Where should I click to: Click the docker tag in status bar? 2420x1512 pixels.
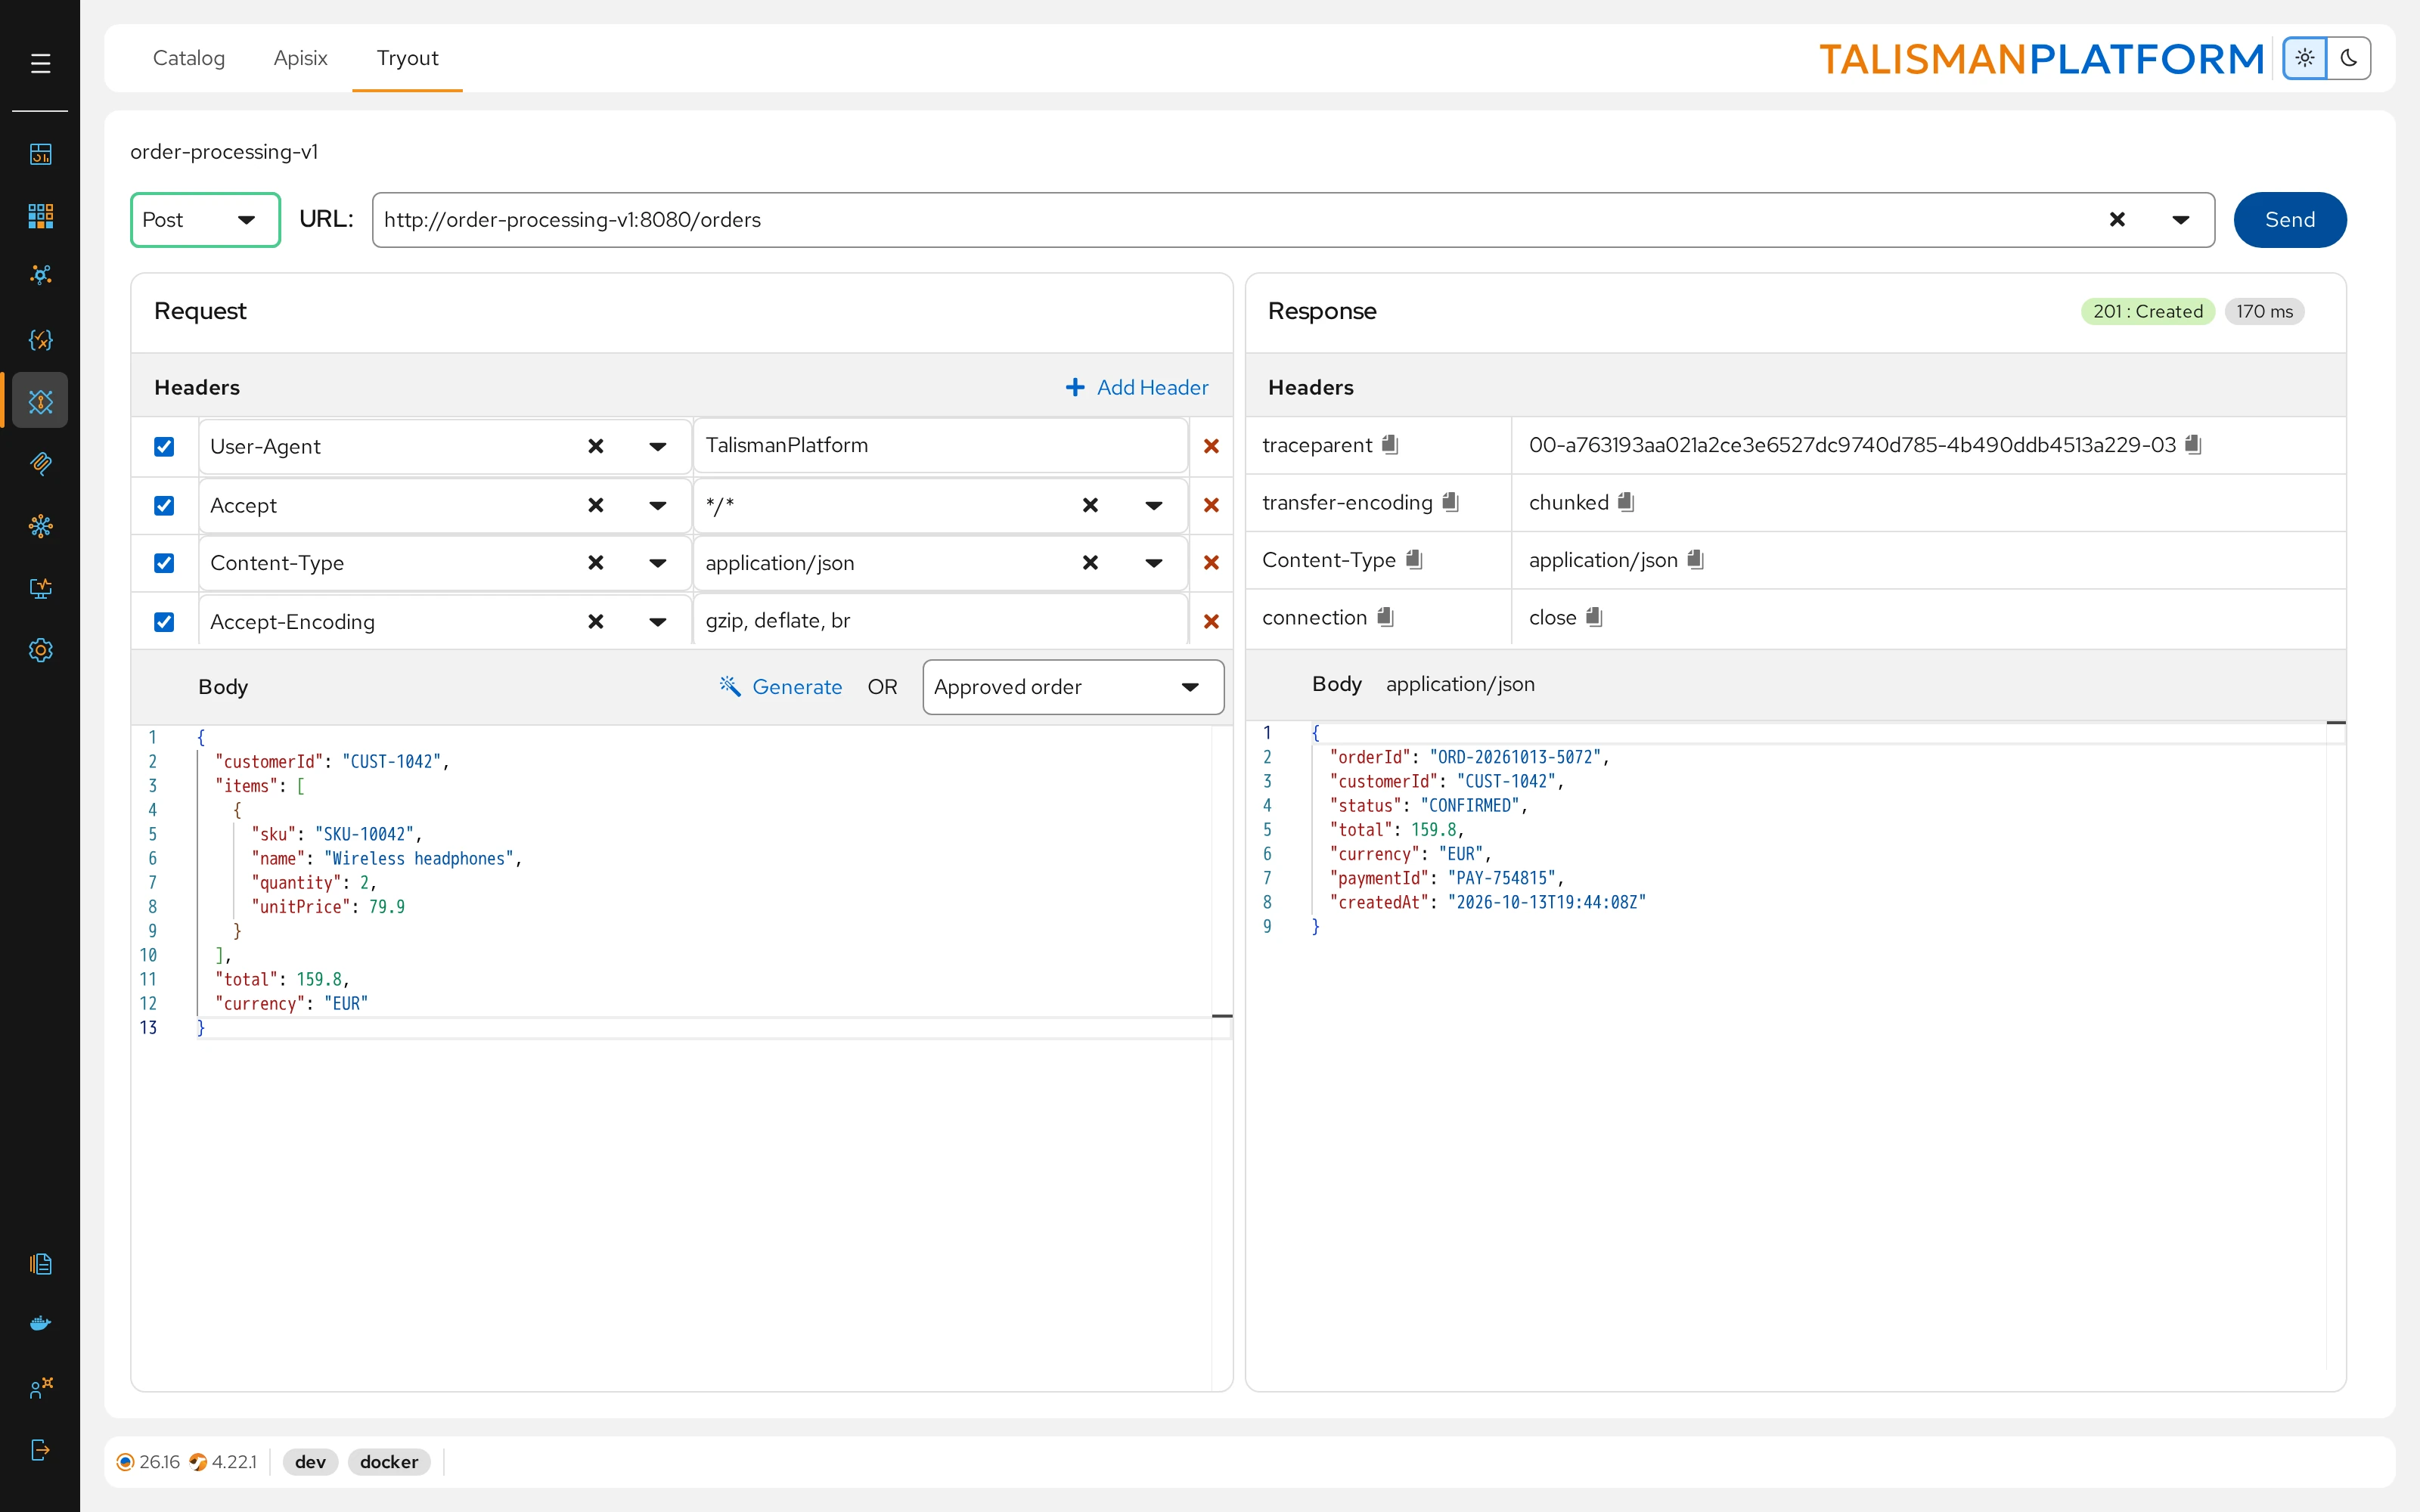point(389,1462)
